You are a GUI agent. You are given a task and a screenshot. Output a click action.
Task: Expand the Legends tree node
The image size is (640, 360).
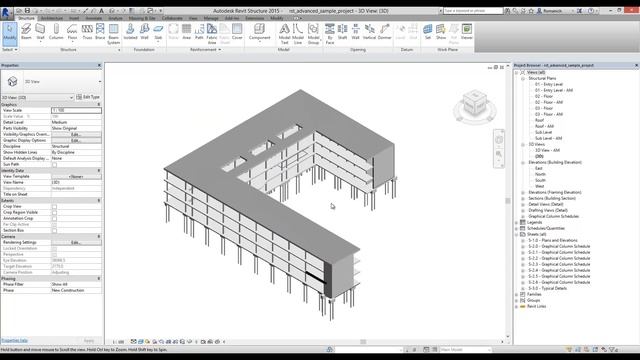517,222
